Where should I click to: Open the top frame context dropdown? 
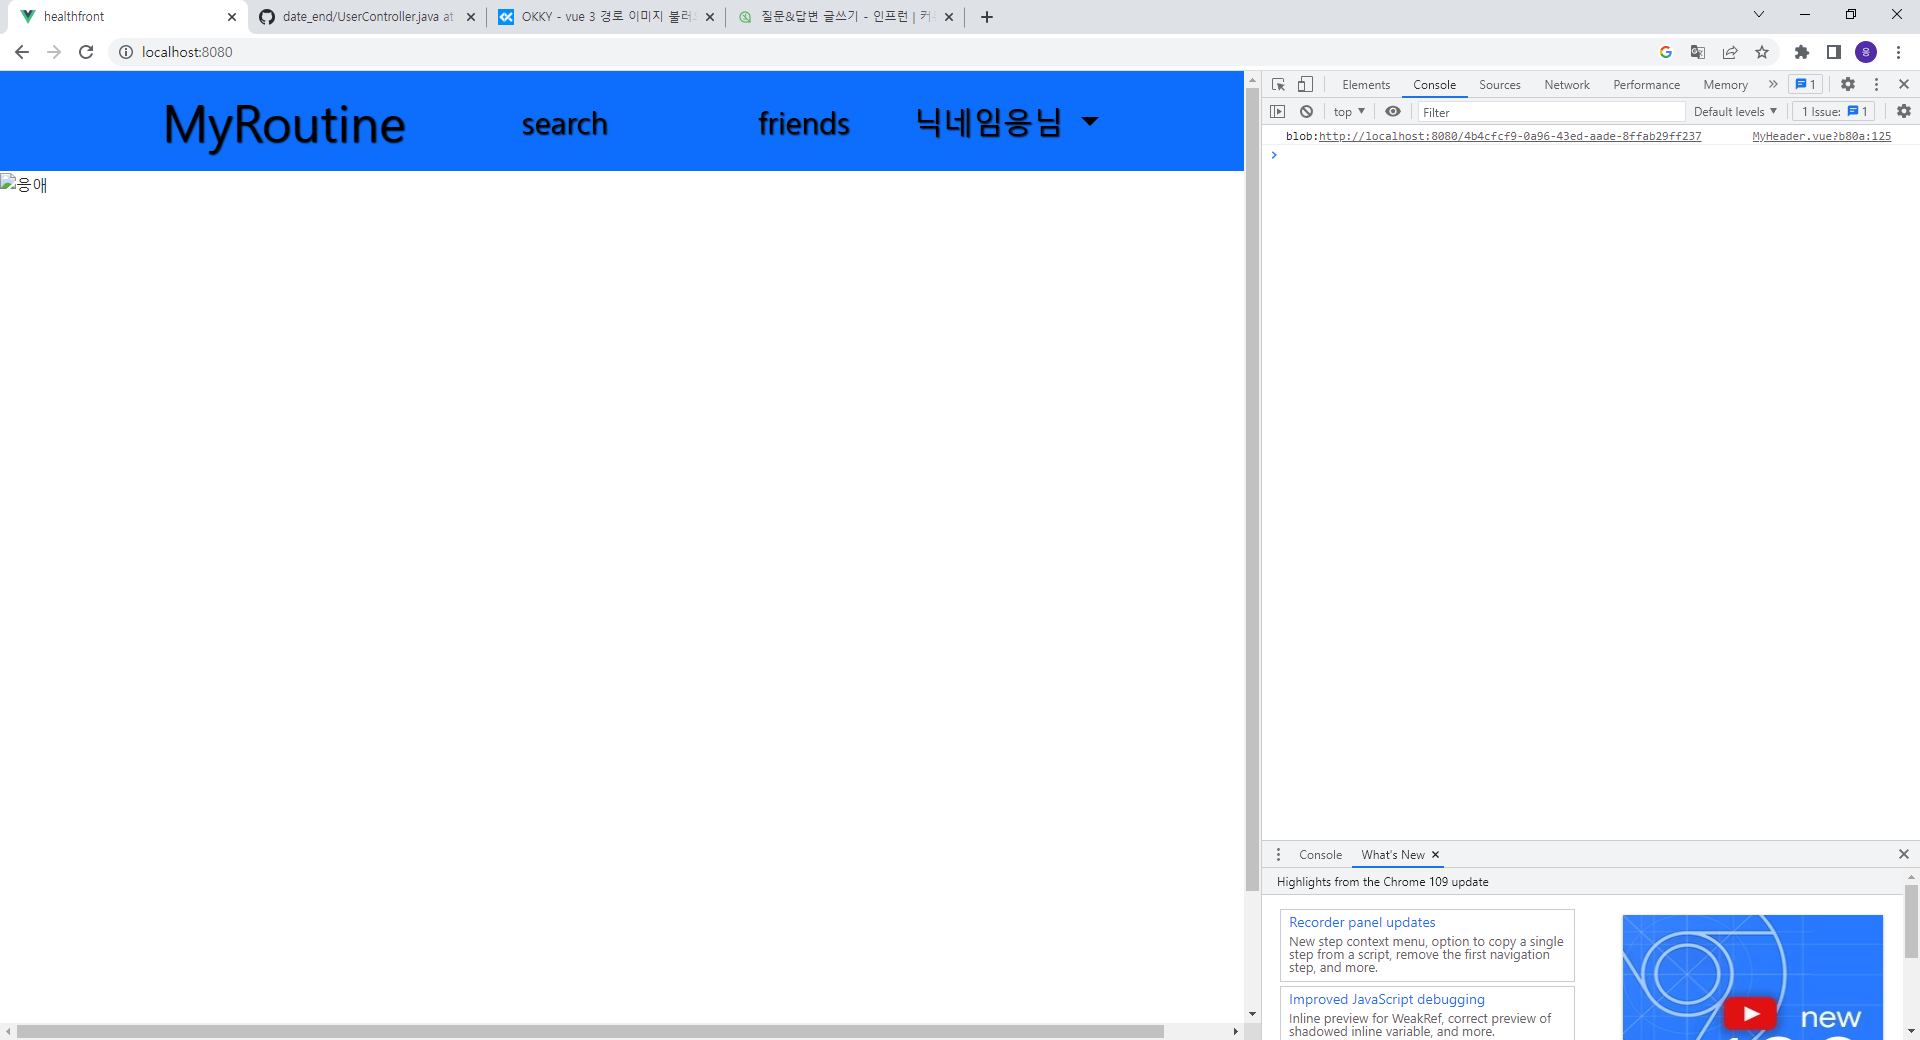point(1348,111)
